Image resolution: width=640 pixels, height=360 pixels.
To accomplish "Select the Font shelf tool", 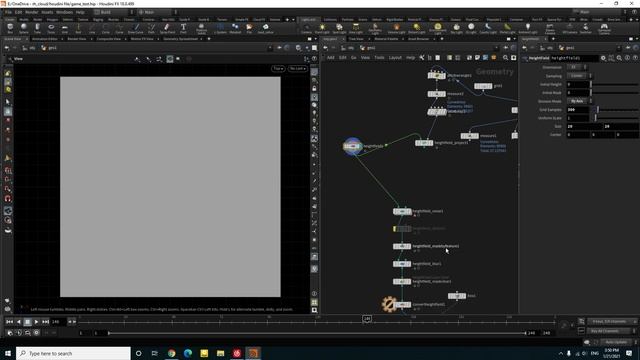I will pos(183,28).
